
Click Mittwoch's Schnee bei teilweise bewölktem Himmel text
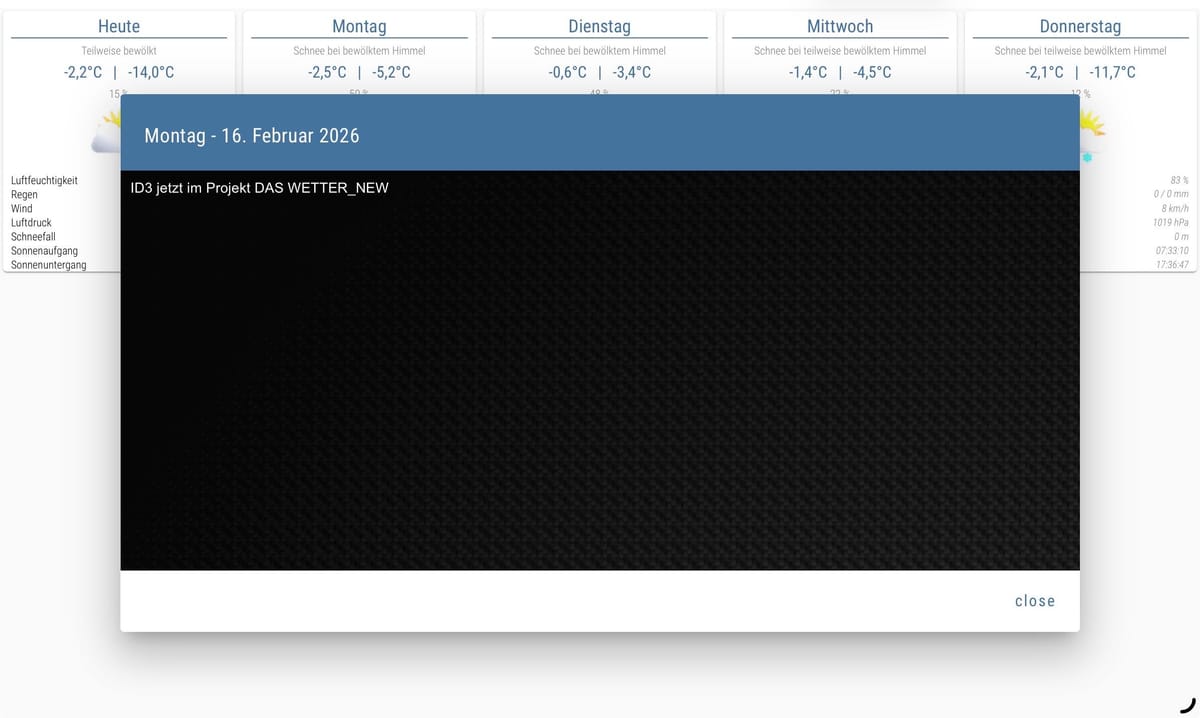pos(840,50)
